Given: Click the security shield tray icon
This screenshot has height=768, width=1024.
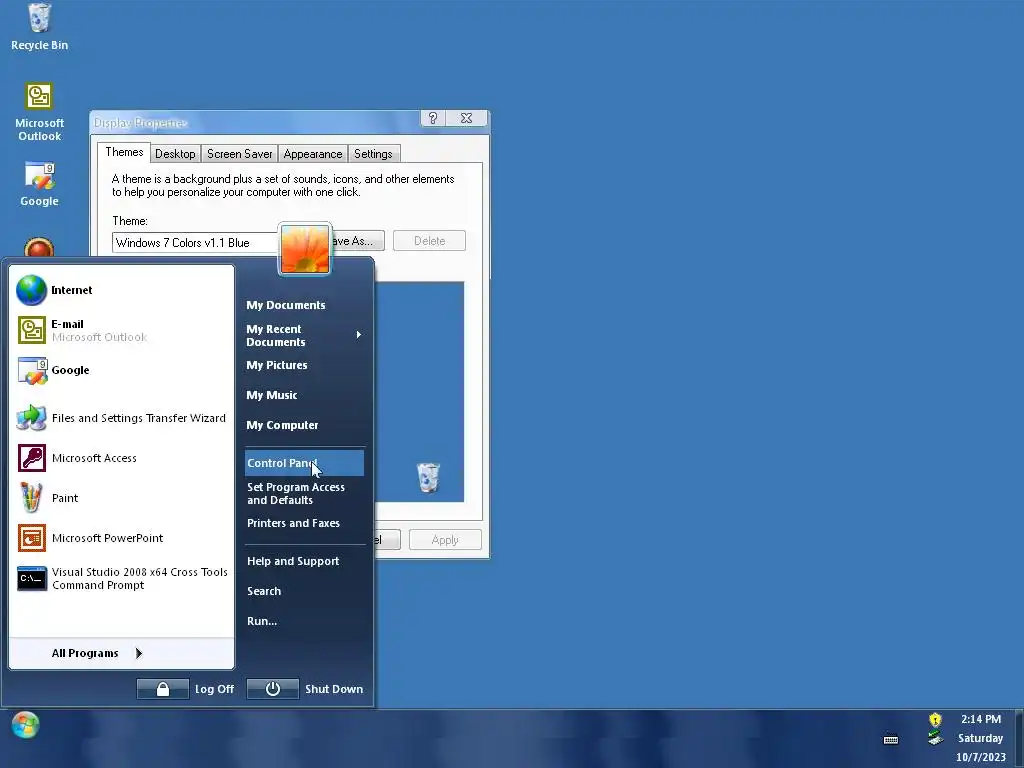Looking at the screenshot, I should point(935,720).
